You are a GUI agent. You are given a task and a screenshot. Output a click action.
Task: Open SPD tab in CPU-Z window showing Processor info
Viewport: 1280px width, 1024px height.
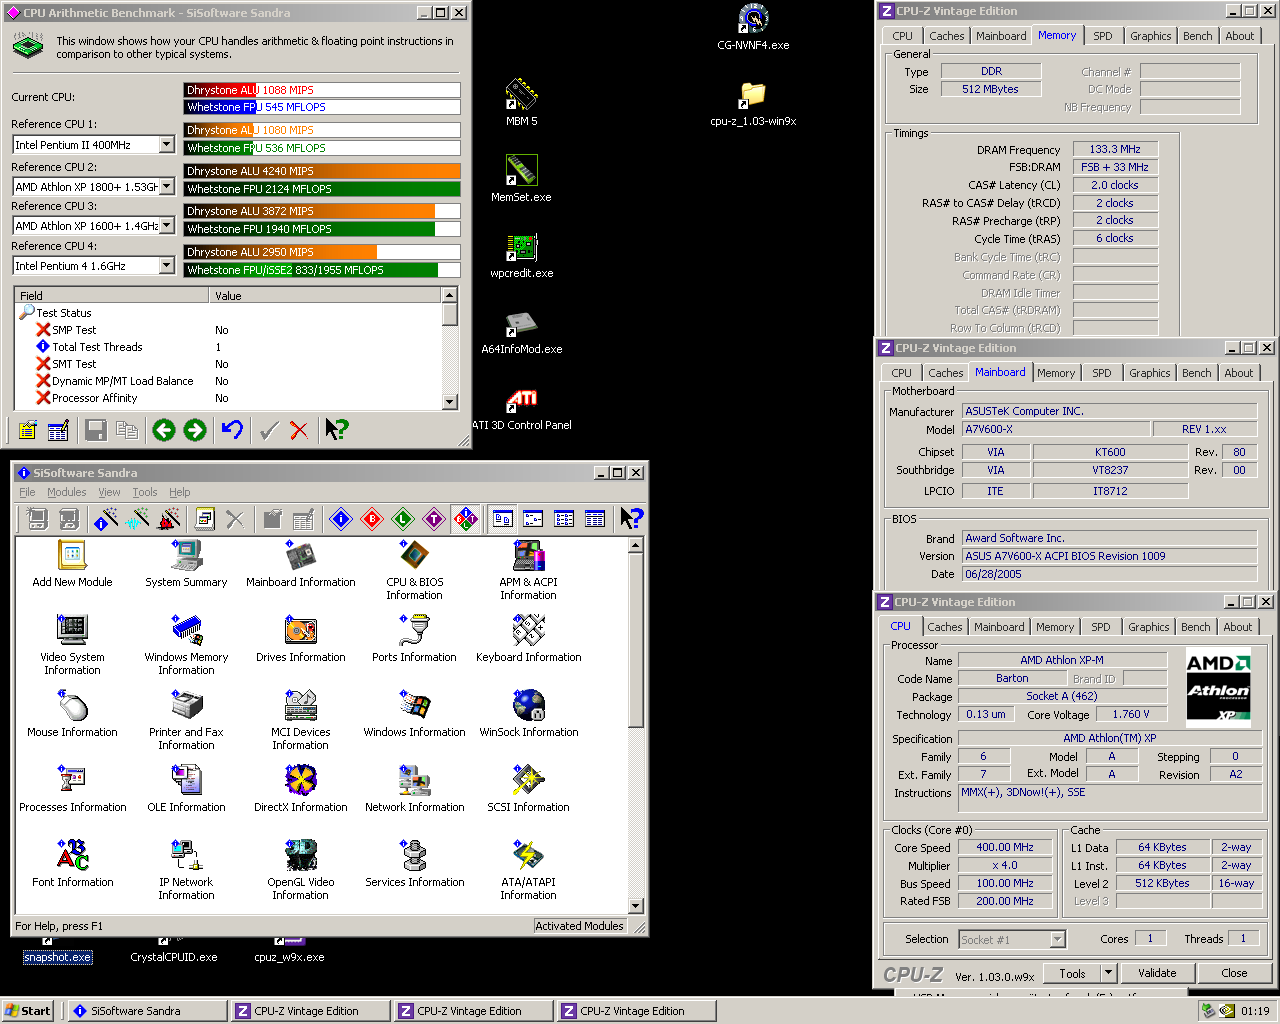point(1101,627)
